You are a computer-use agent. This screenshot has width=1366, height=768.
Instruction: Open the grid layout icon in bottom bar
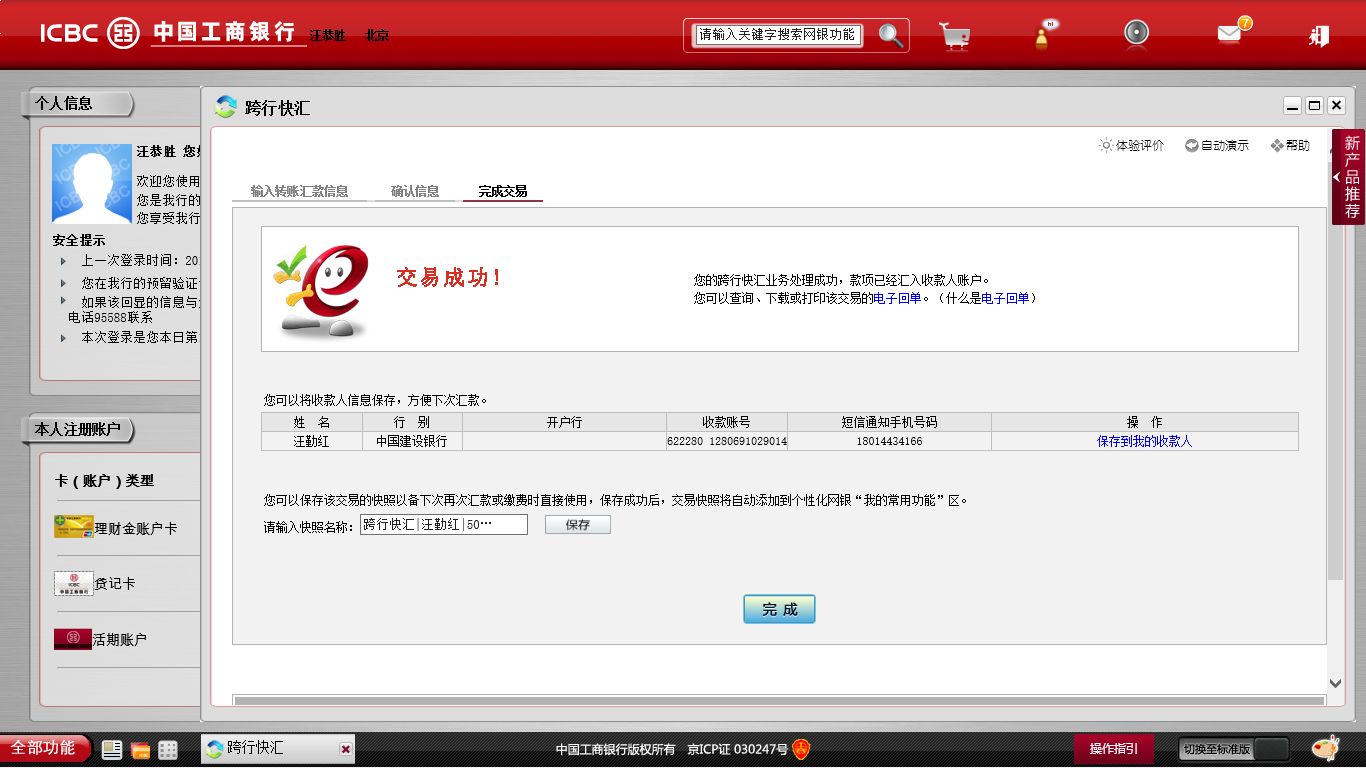168,750
